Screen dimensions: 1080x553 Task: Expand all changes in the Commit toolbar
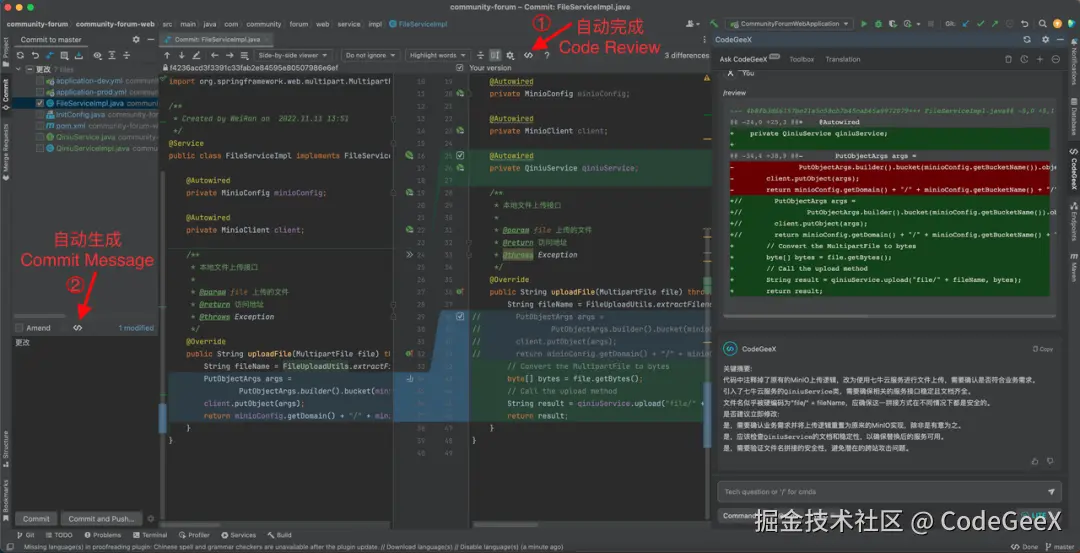112,55
